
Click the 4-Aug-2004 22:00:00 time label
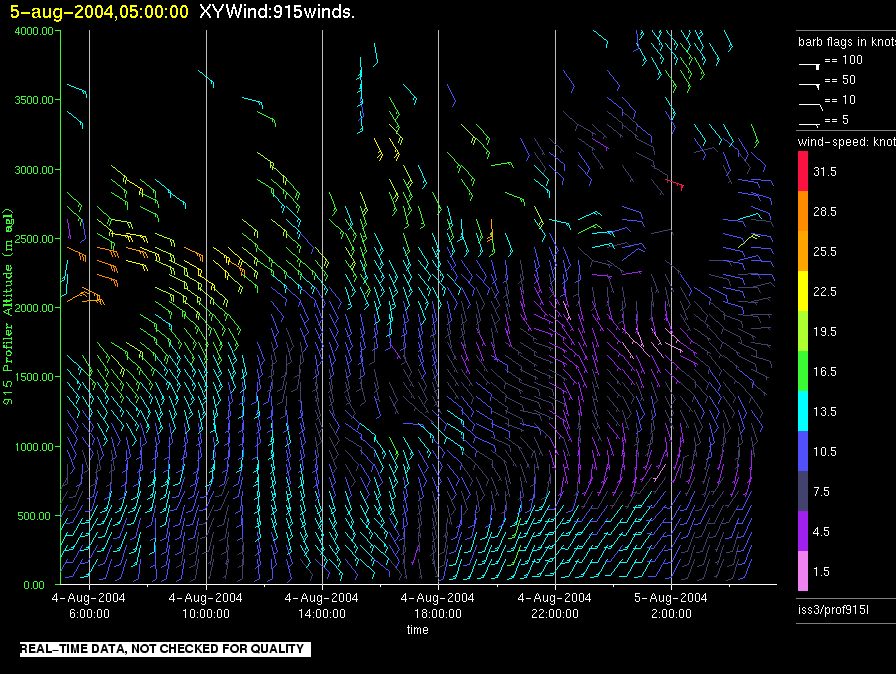554,605
